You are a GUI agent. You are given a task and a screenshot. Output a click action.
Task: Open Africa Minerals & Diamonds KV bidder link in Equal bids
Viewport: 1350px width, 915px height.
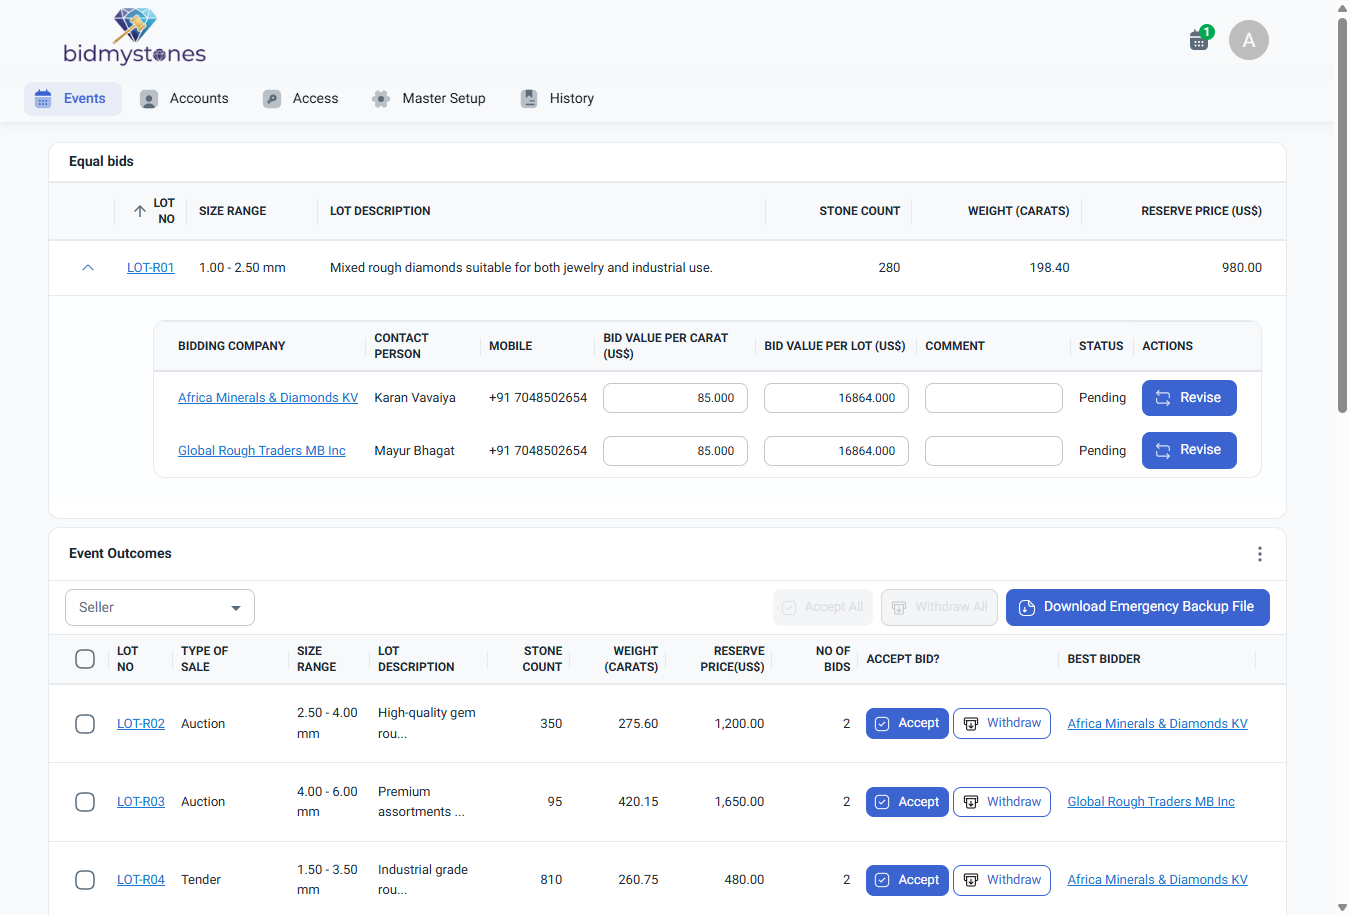pos(268,398)
